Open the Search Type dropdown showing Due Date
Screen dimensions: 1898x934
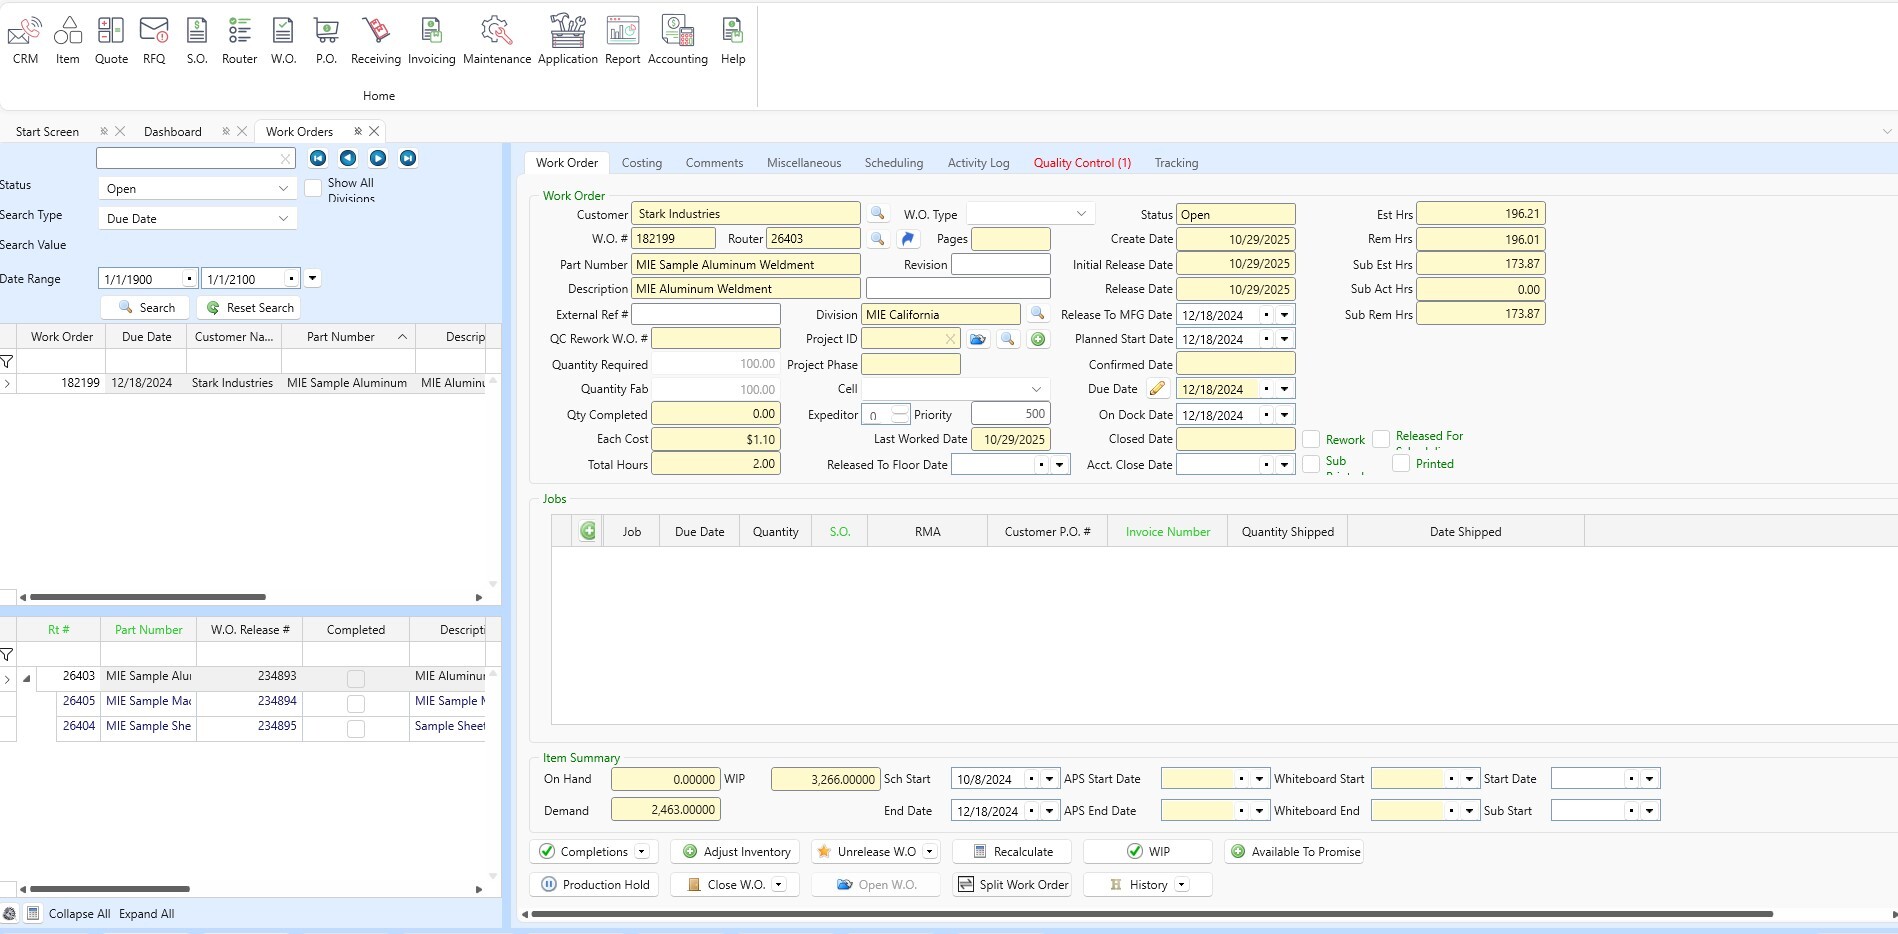pyautogui.click(x=281, y=217)
